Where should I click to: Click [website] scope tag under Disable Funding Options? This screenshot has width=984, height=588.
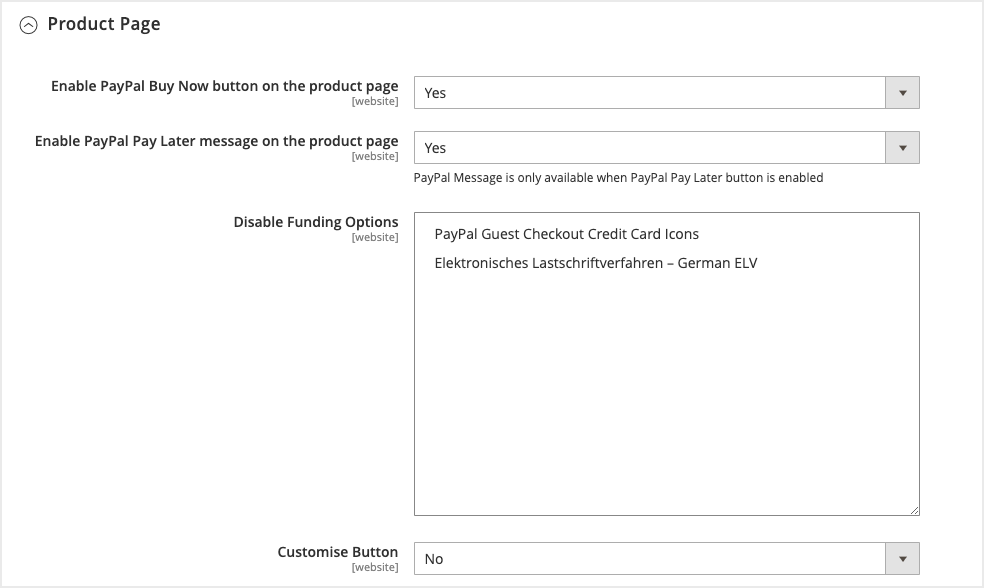(374, 238)
